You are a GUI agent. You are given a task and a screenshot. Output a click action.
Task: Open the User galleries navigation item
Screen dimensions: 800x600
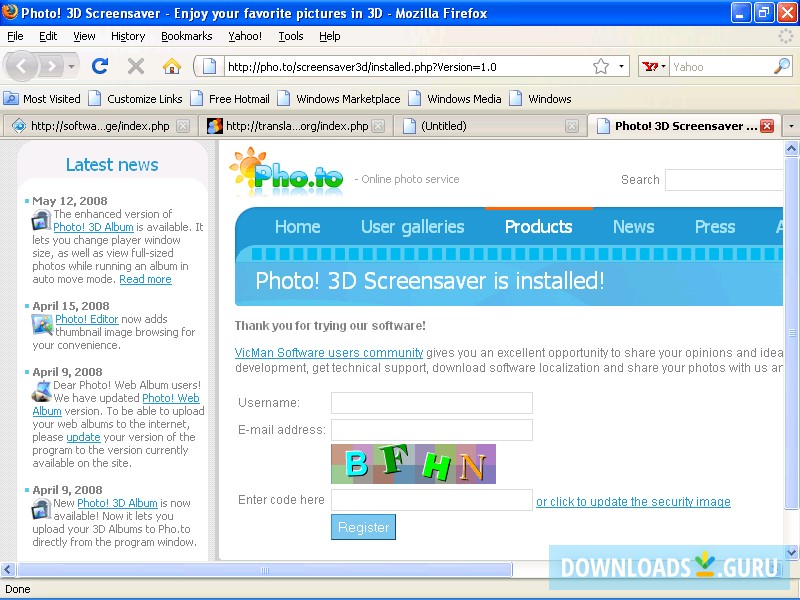[413, 227]
